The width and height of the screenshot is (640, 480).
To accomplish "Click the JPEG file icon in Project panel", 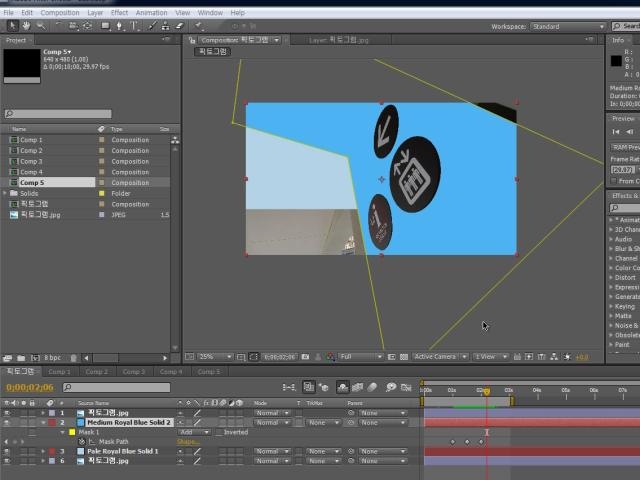I will coord(13,215).
